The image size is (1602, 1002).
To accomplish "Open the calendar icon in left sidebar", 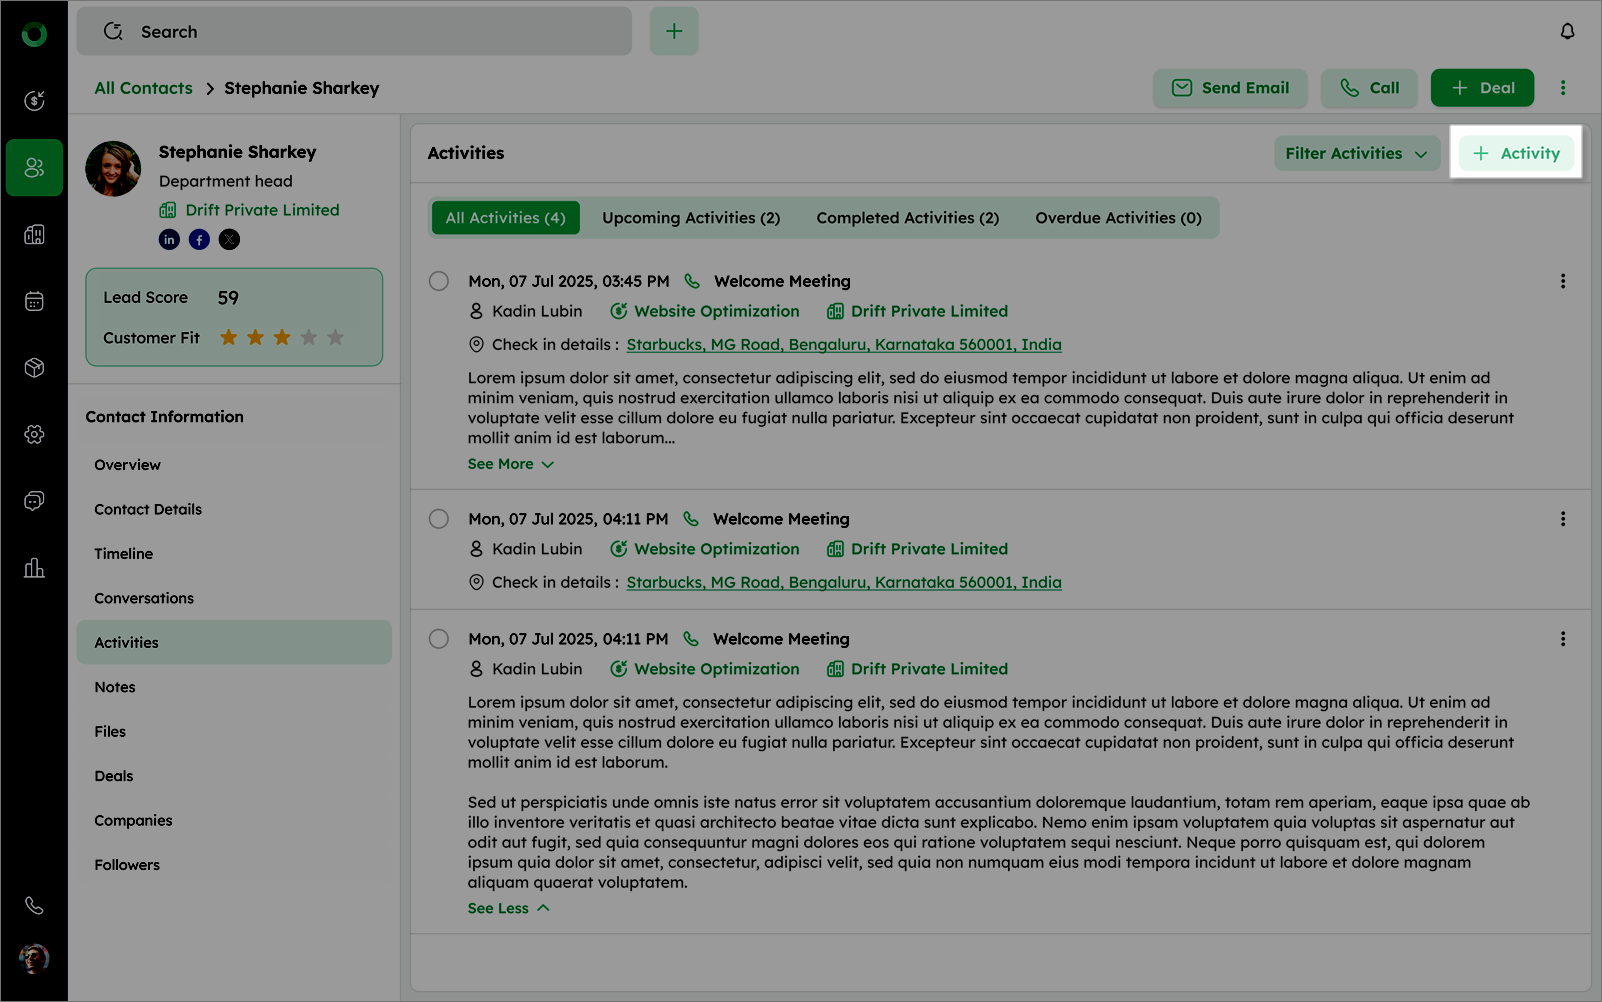I will click(34, 301).
